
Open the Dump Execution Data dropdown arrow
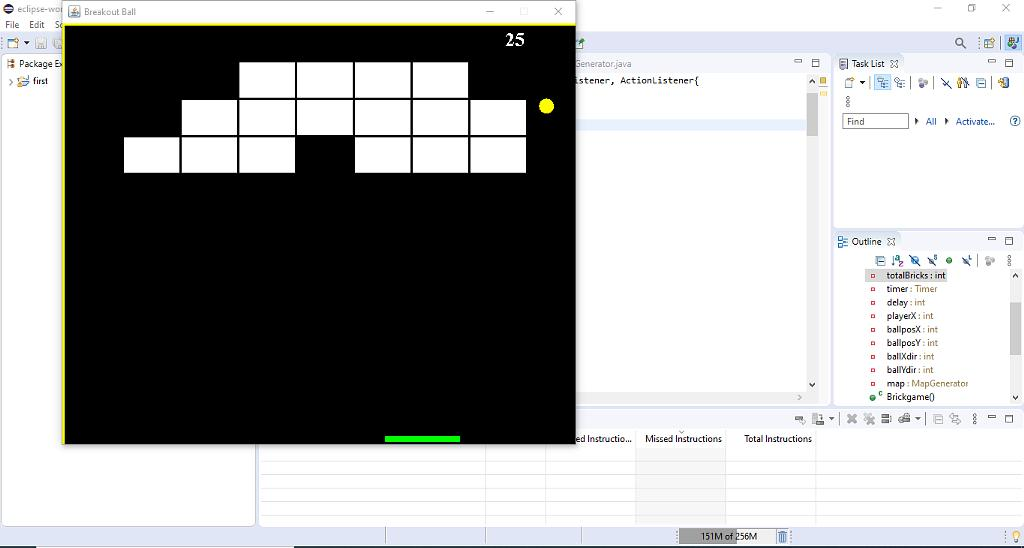(831, 419)
